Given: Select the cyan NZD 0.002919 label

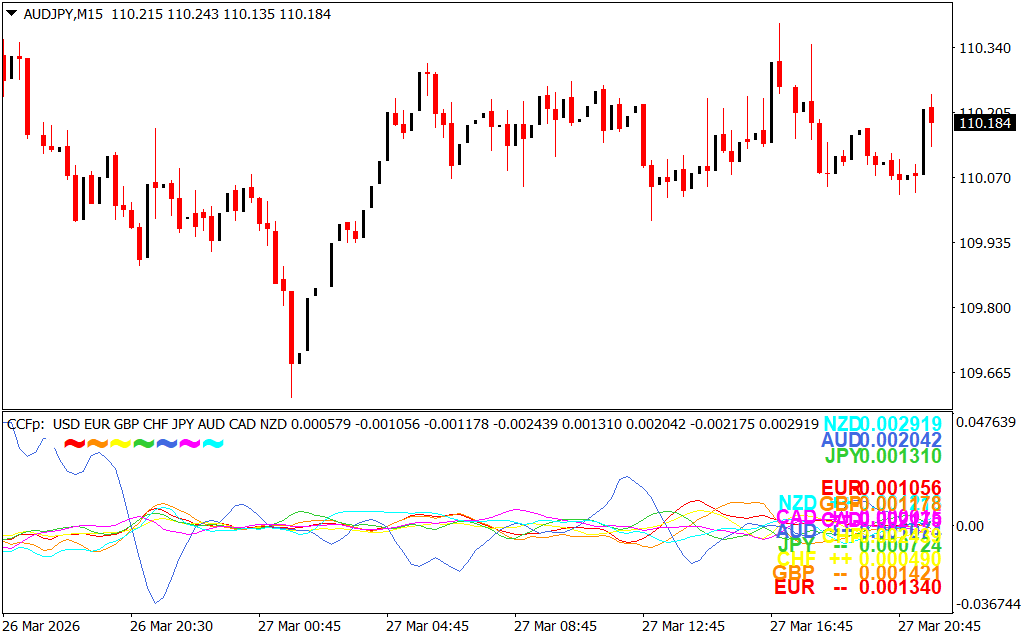Looking at the screenshot, I should tap(882, 424).
